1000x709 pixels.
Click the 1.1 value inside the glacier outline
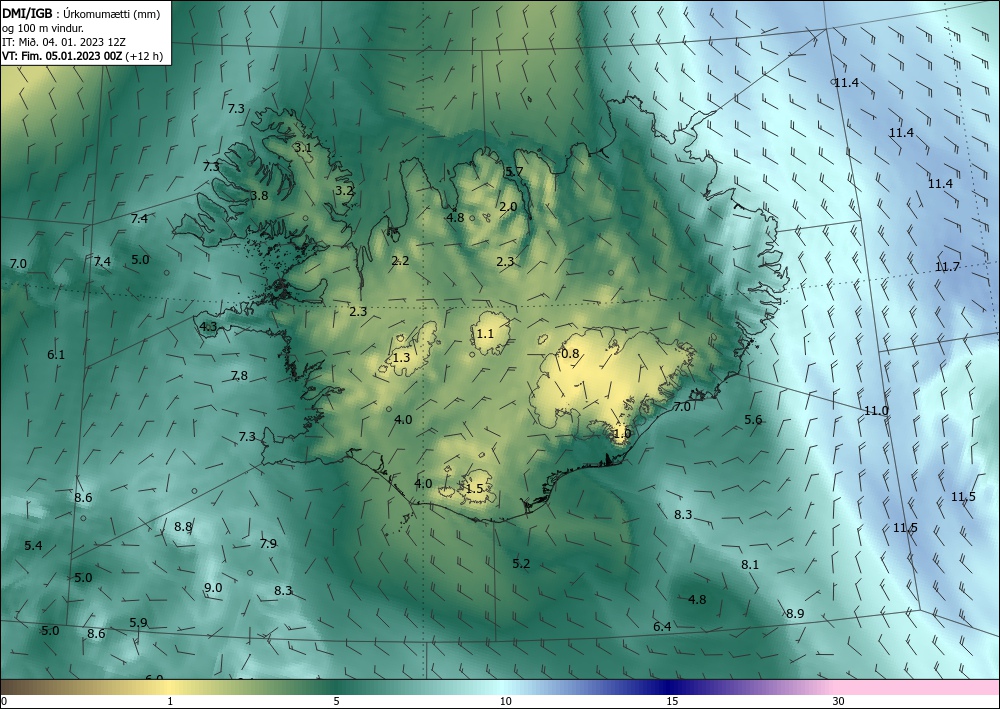(x=485, y=333)
